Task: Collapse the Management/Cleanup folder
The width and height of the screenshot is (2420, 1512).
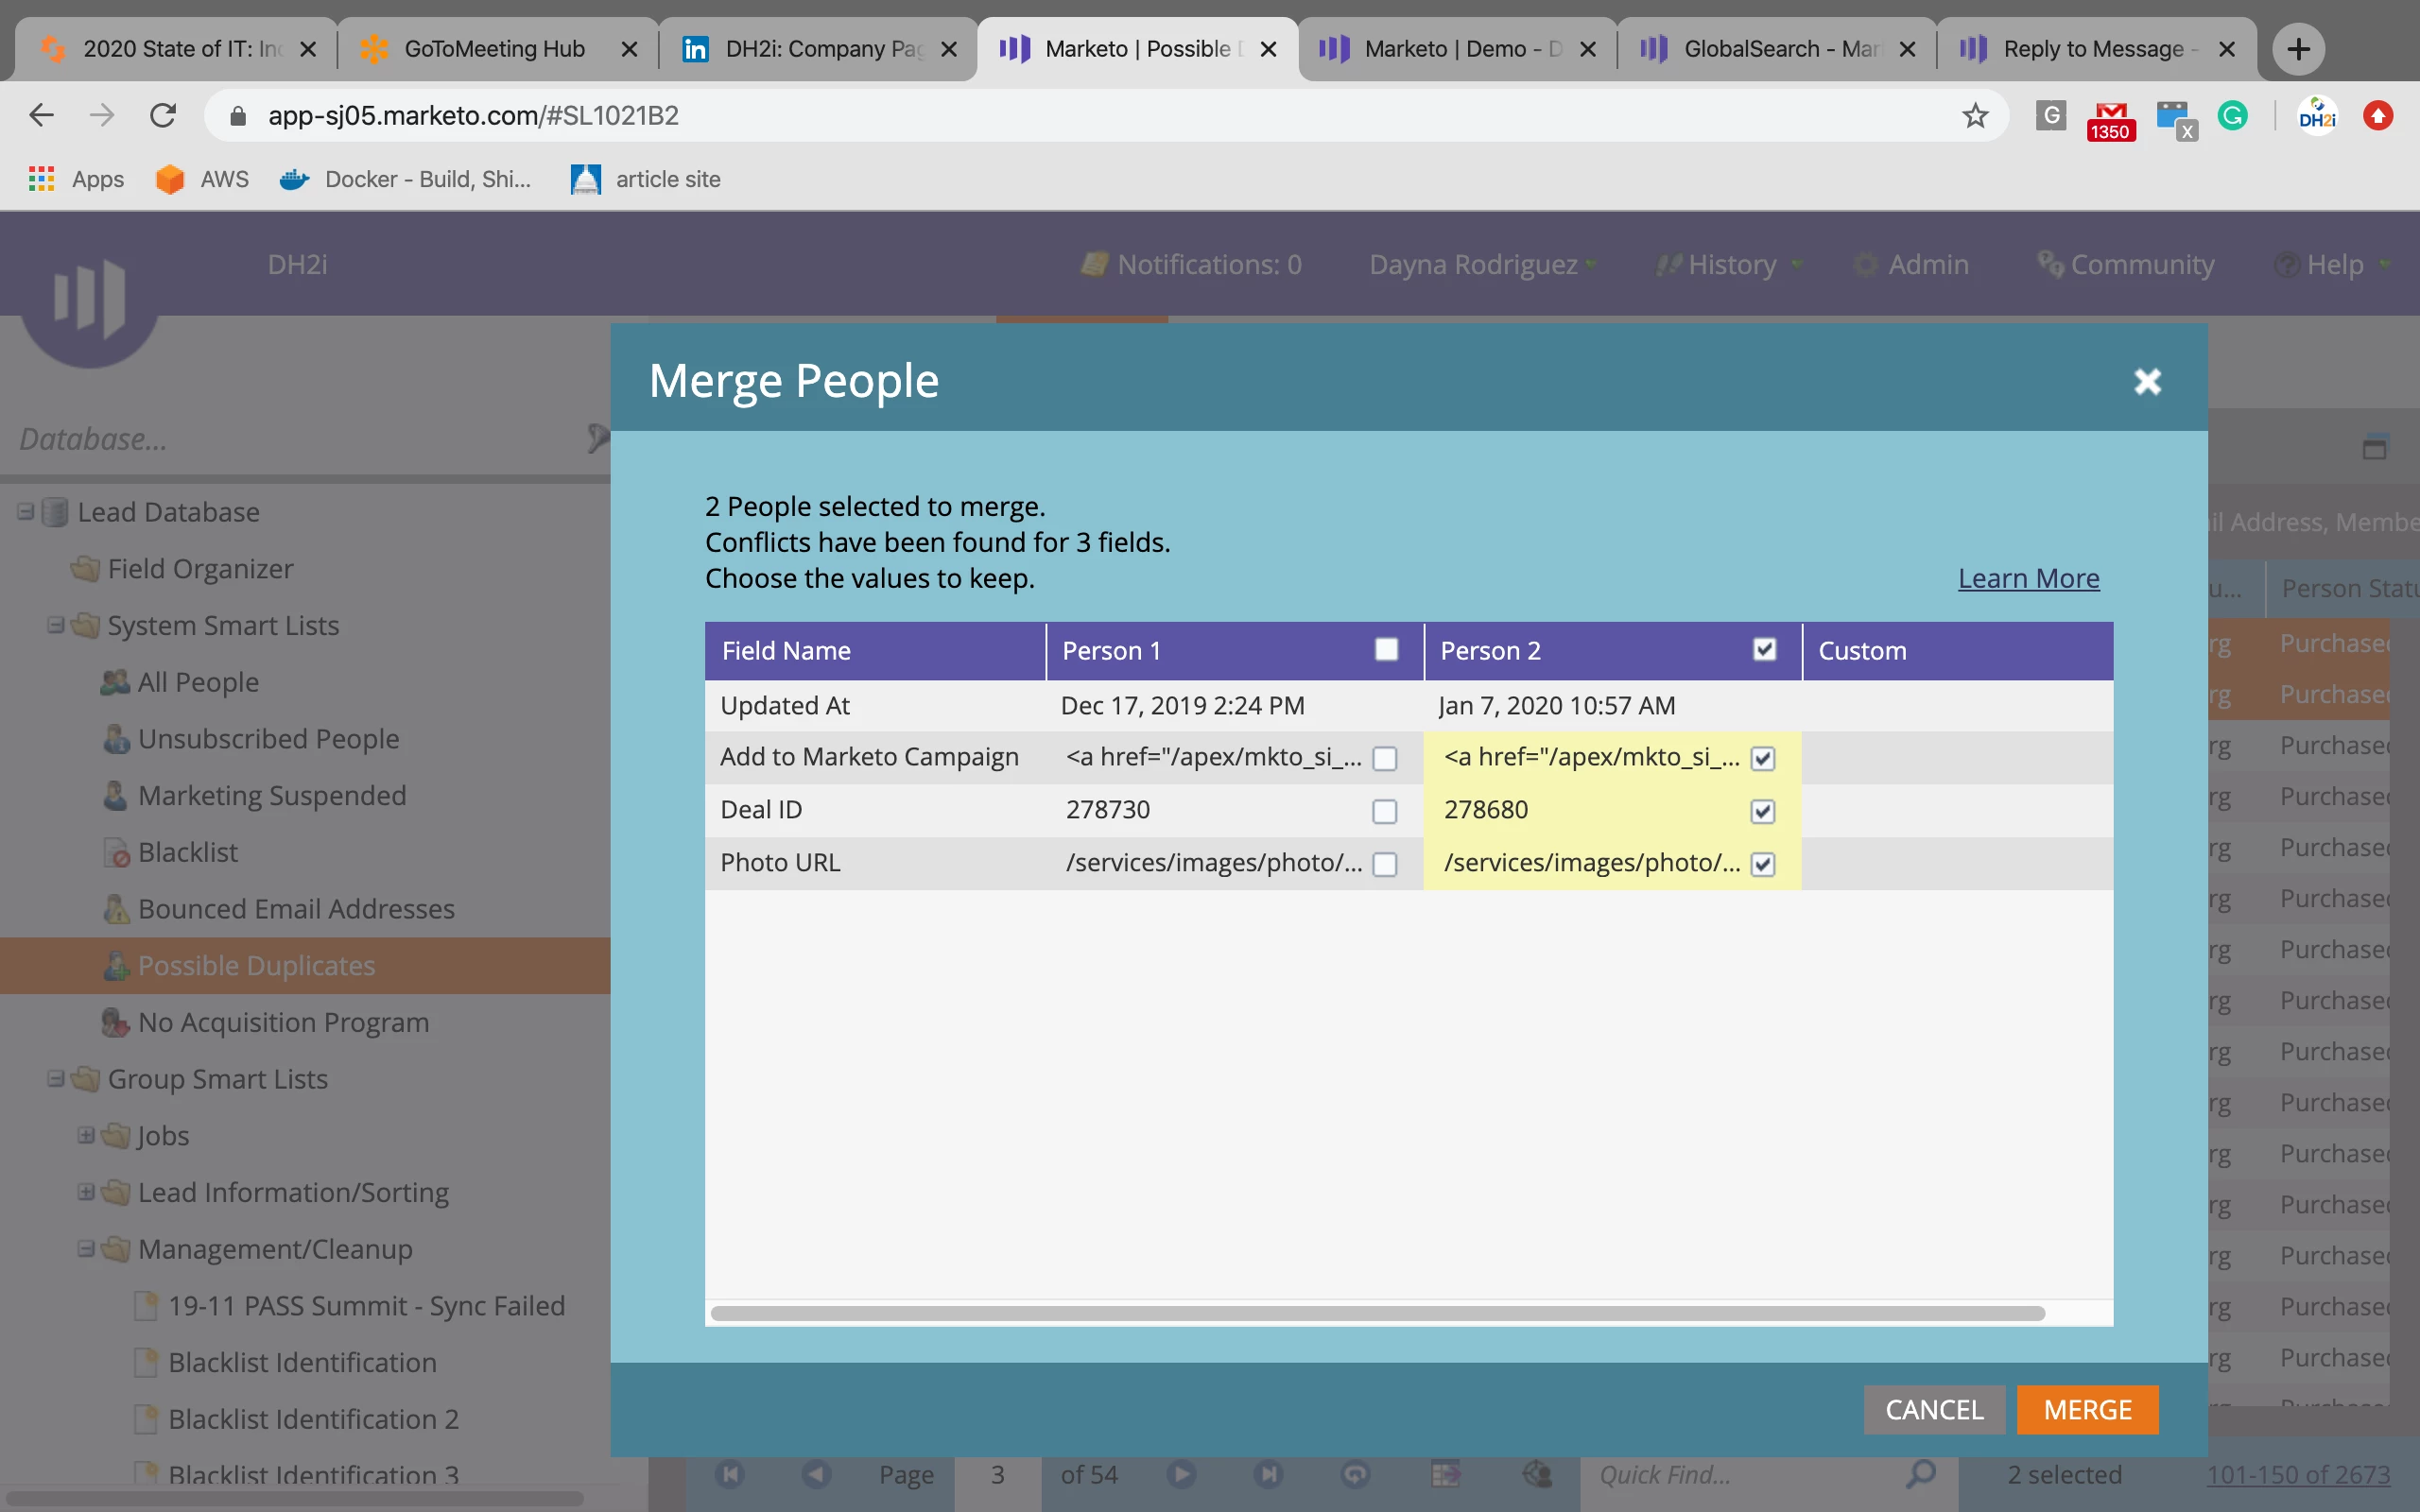Action: [x=86, y=1249]
